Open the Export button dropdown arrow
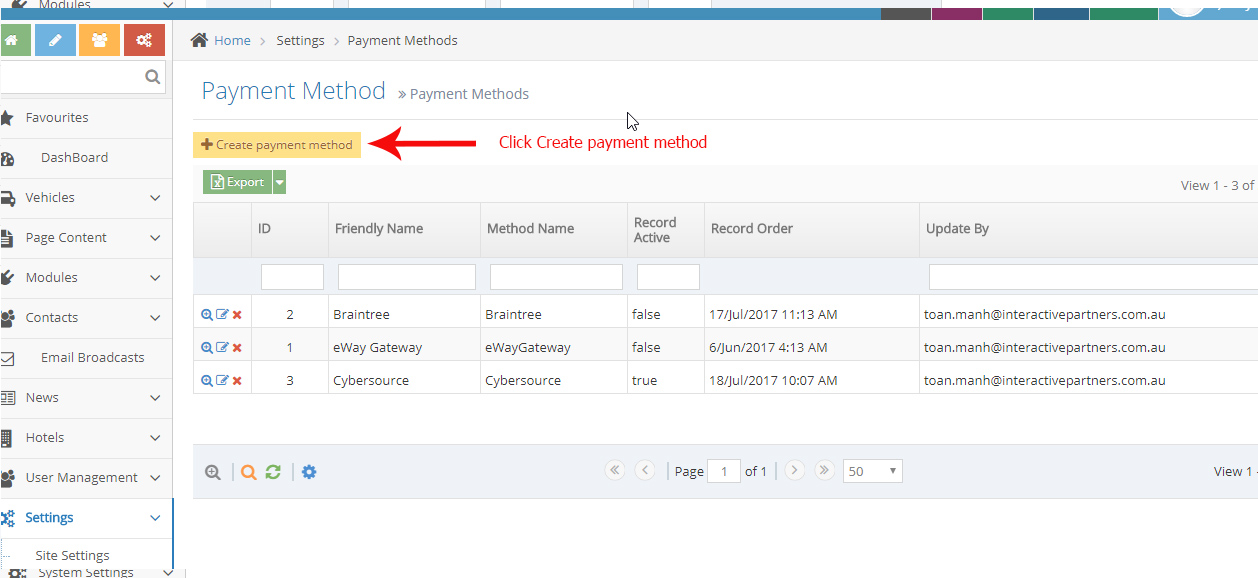Screen dimensions: 1258x578 280,181
